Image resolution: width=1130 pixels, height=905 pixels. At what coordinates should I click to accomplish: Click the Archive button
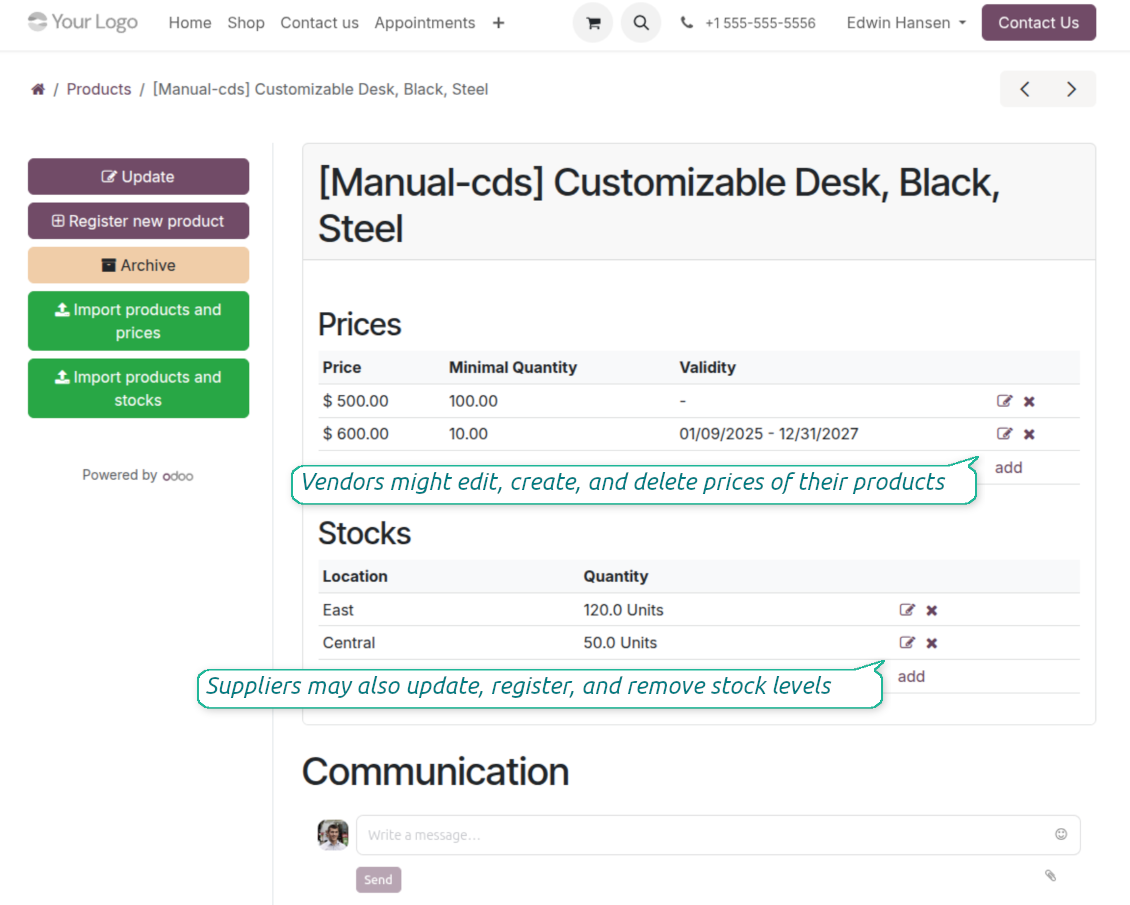[x=138, y=265]
